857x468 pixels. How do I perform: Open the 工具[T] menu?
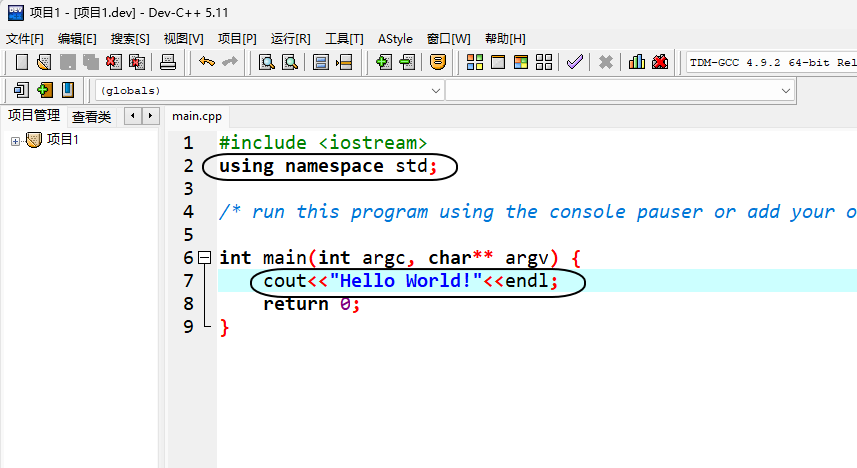[x=344, y=39]
